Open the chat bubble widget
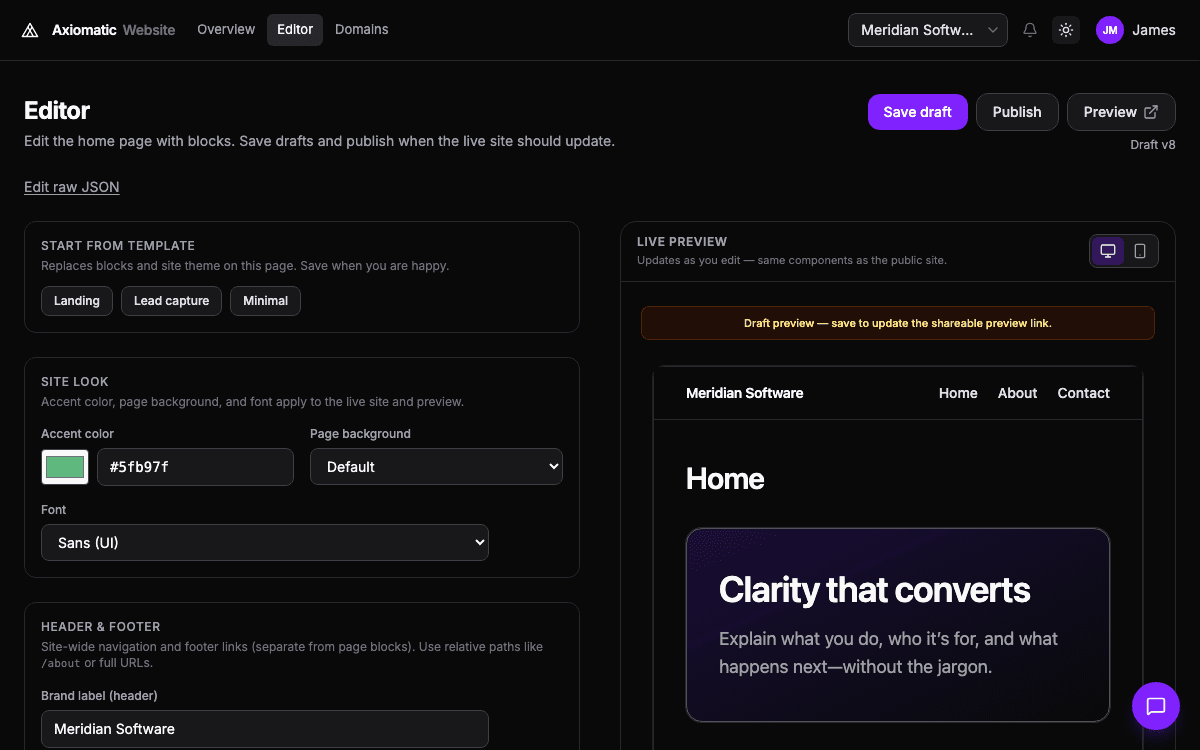1200x750 pixels. point(1156,706)
